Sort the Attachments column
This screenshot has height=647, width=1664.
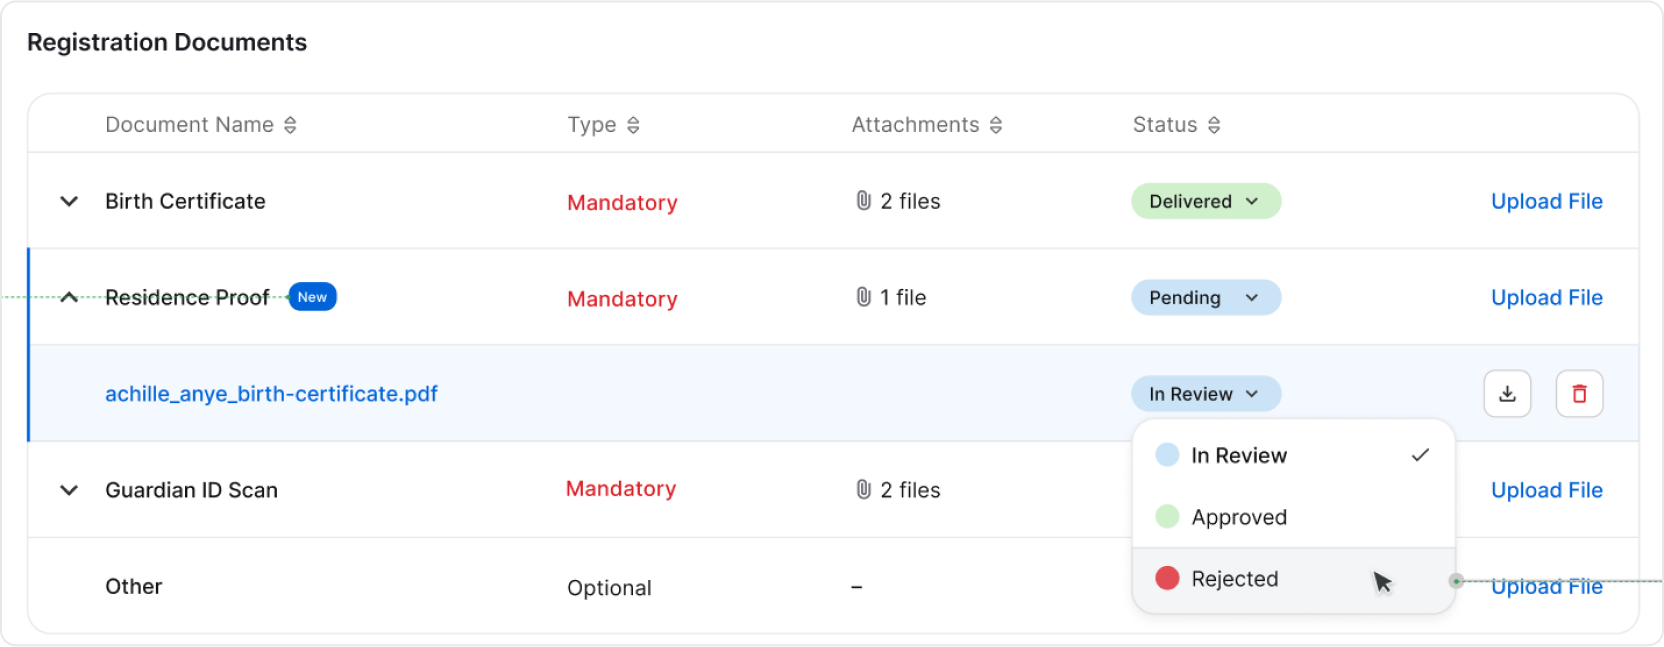coord(996,125)
